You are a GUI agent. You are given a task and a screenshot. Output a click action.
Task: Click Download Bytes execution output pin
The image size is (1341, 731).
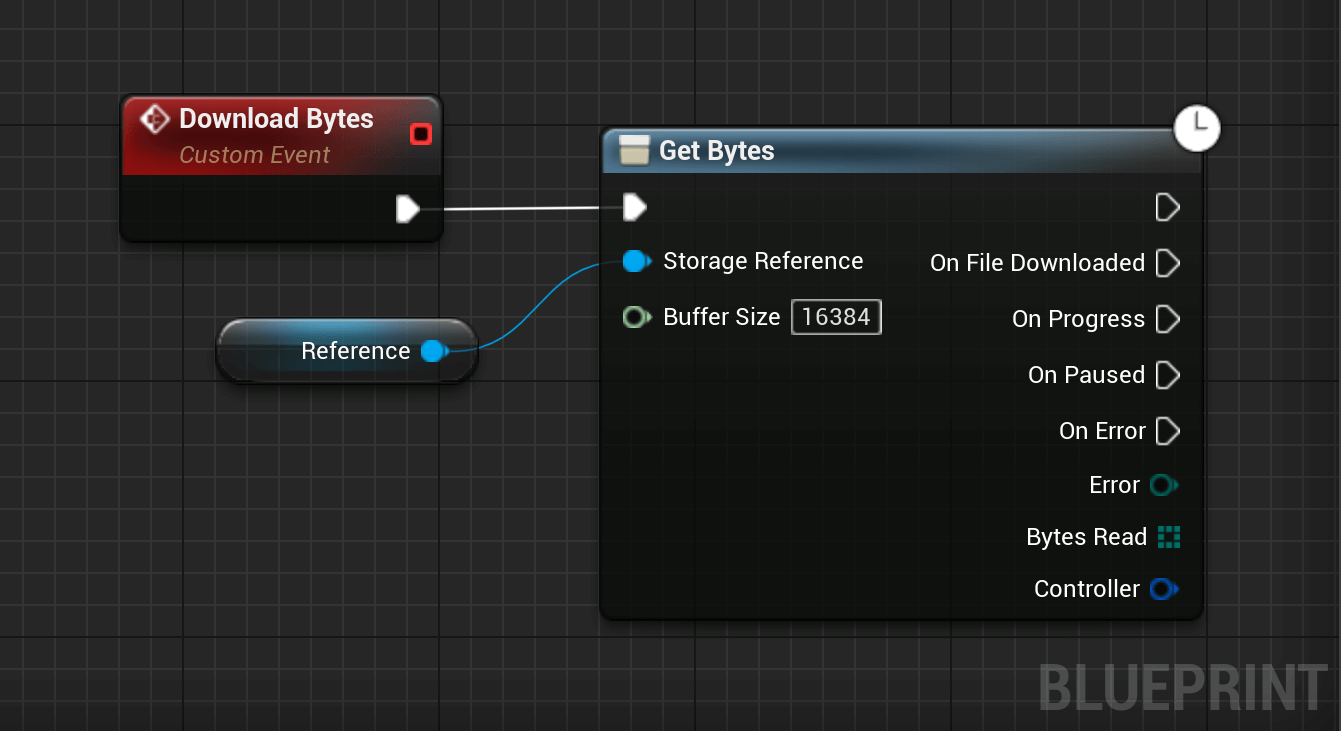point(407,209)
